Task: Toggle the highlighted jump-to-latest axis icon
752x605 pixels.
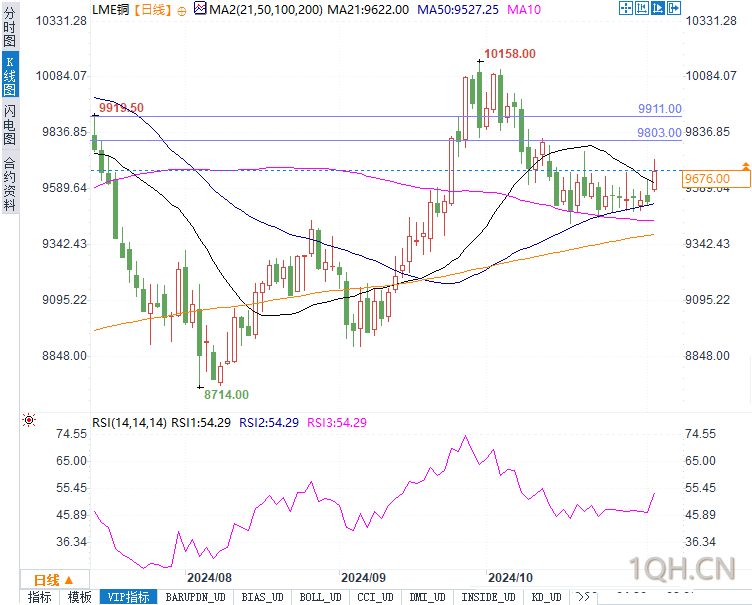Action: click(x=658, y=8)
